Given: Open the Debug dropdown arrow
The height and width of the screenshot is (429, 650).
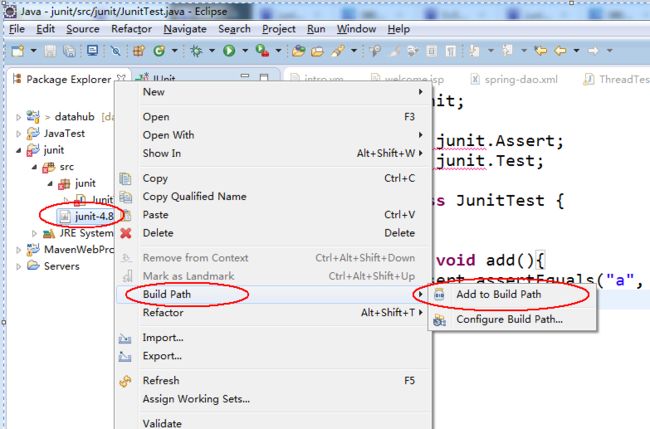Looking at the screenshot, I should point(212,51).
